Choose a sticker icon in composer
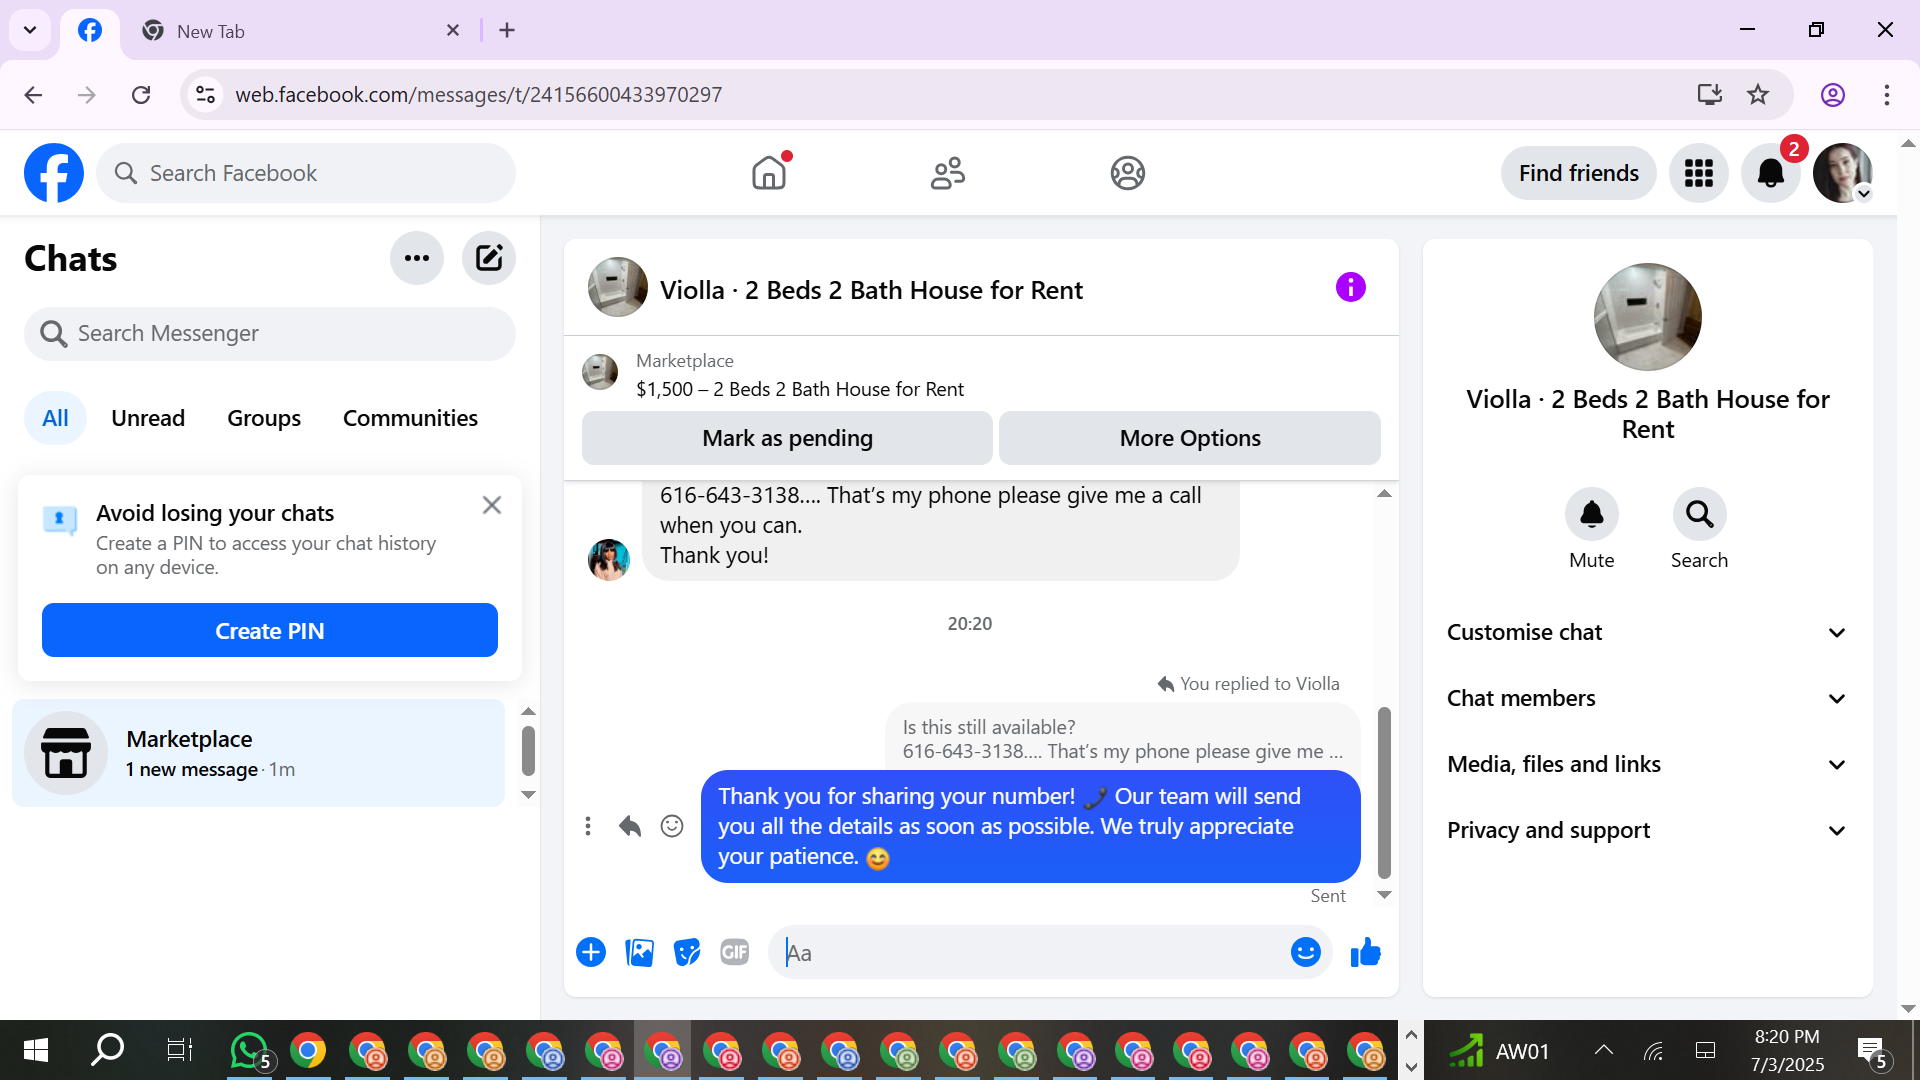1920x1080 pixels. click(687, 953)
